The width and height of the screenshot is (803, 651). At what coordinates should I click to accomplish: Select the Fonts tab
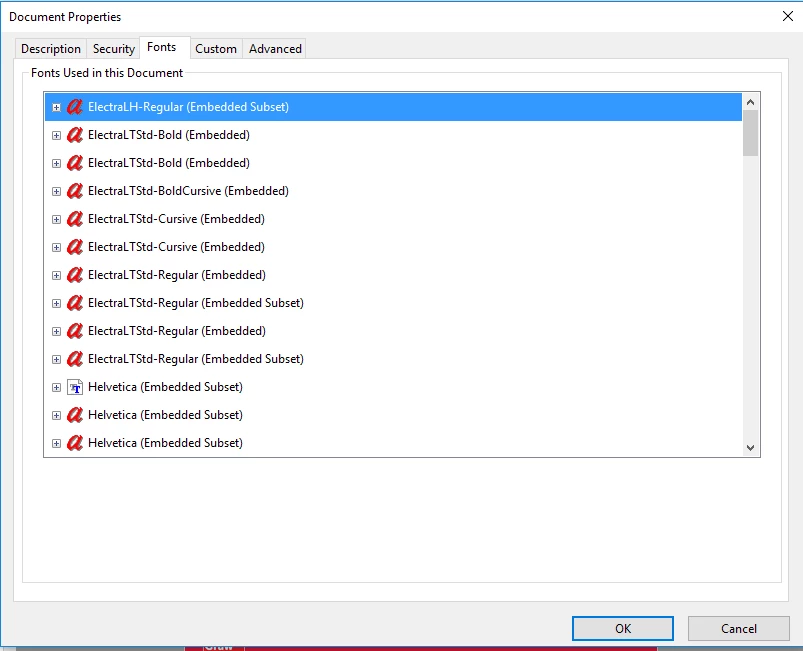[x=165, y=47]
